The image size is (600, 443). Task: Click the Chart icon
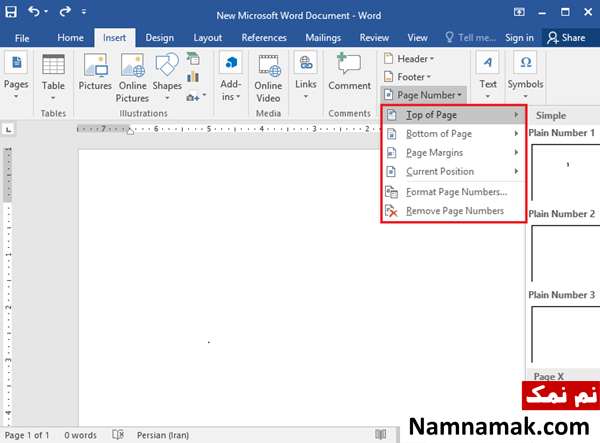tap(193, 76)
